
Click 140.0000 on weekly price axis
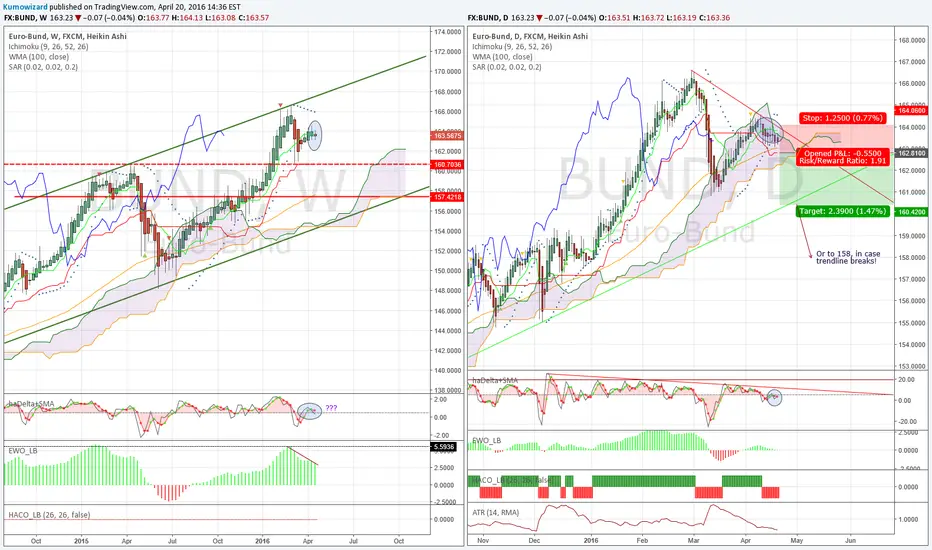pyautogui.click(x=447, y=370)
